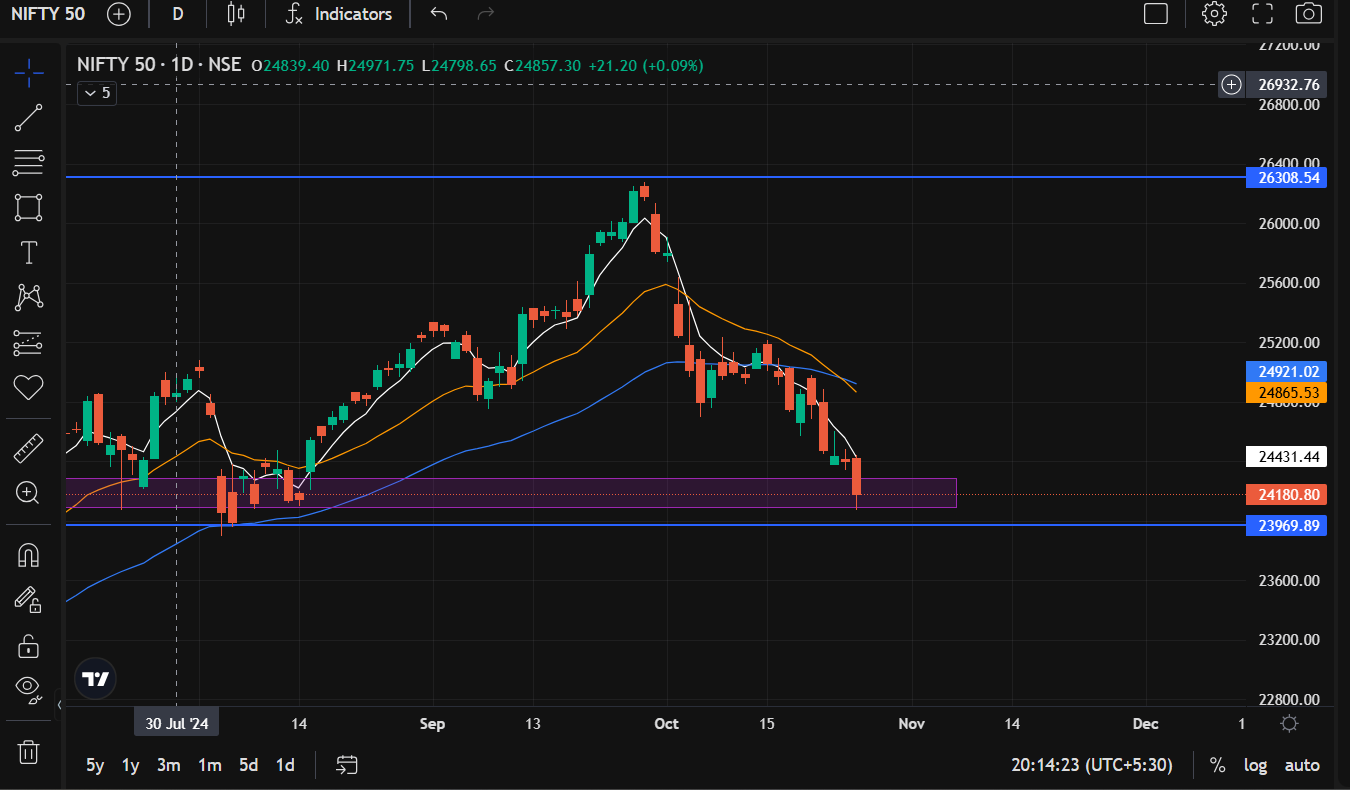
Task: Select the 1d date range
Action: click(x=285, y=765)
